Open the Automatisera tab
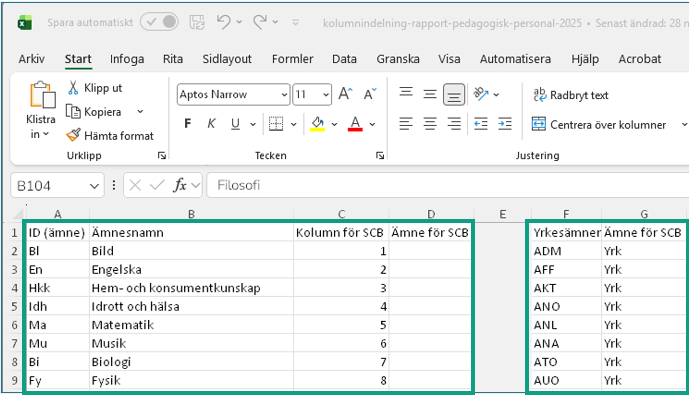 point(515,59)
